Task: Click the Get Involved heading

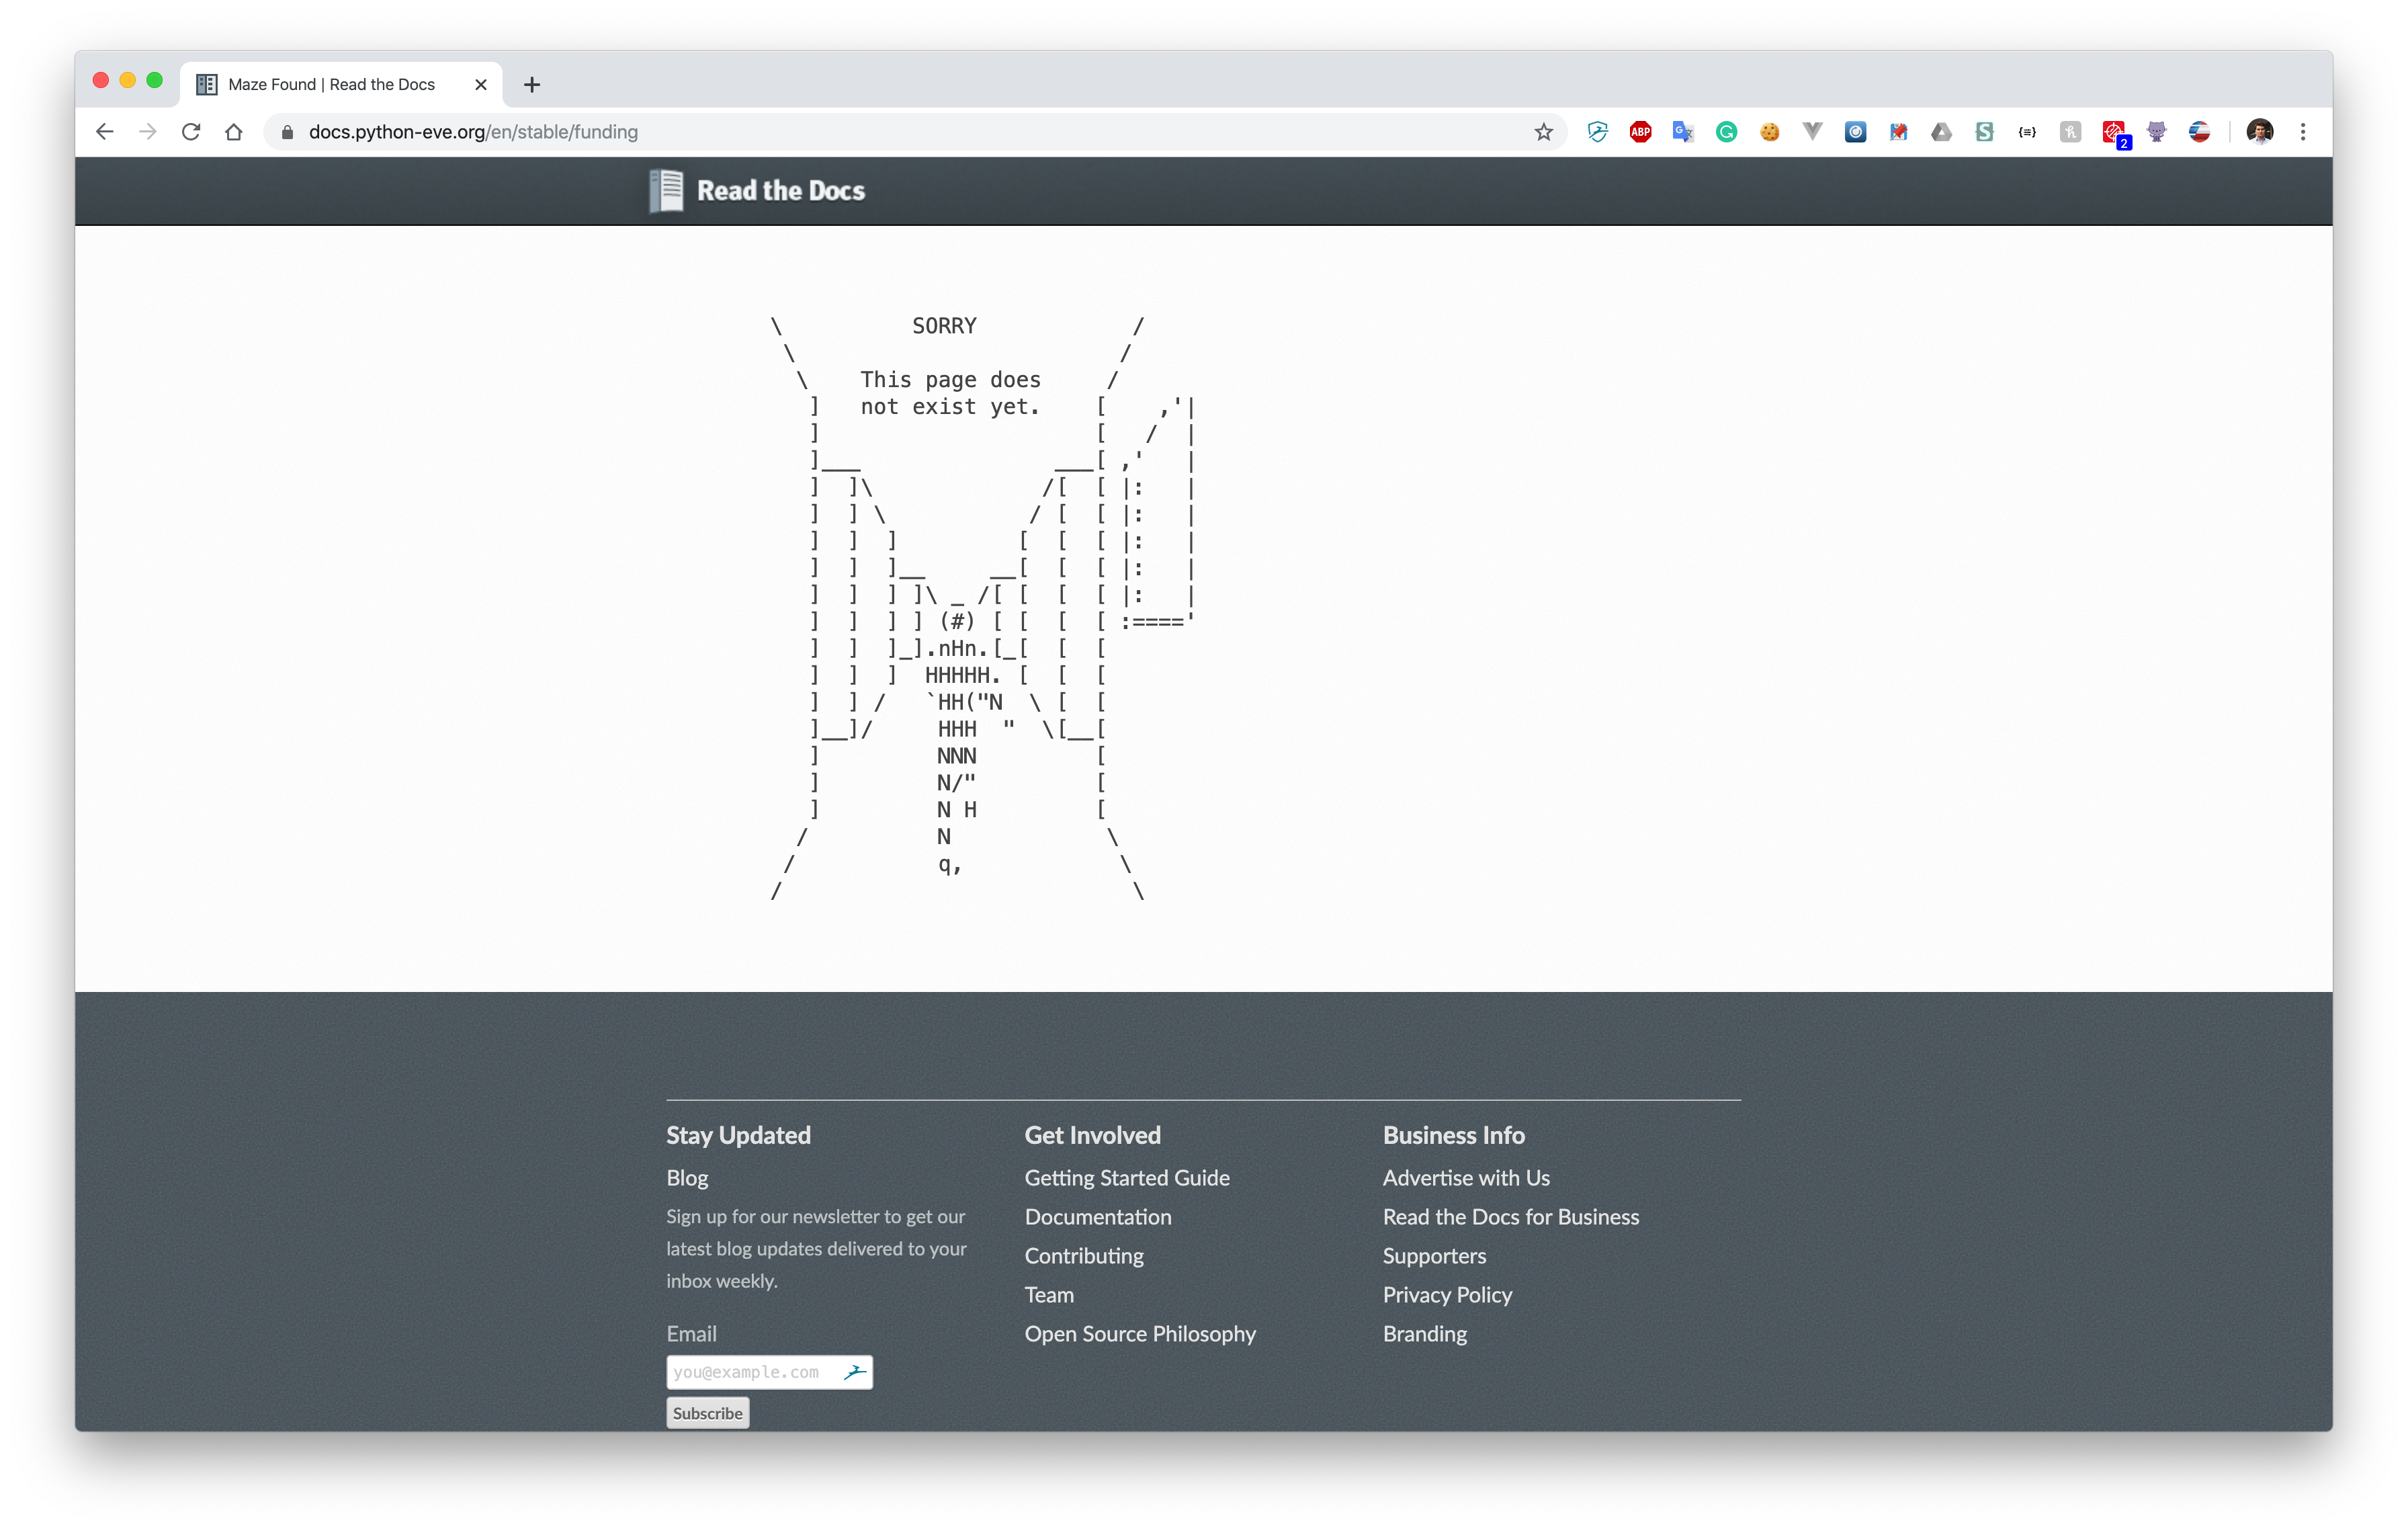Action: click(1092, 1135)
